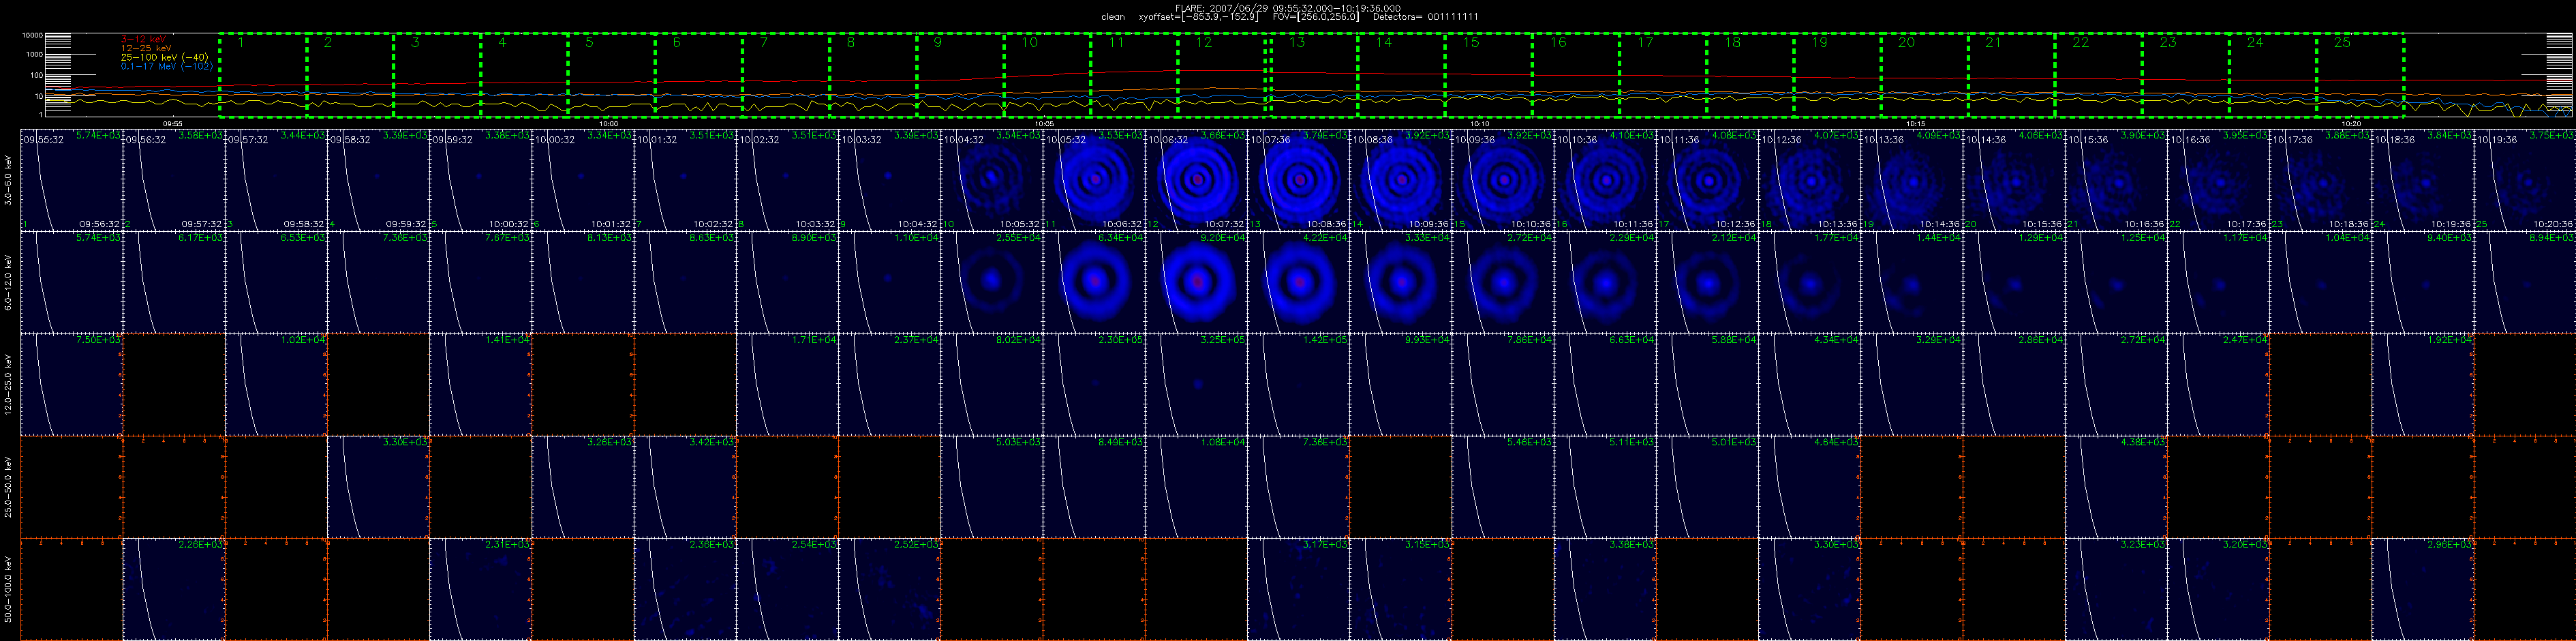This screenshot has height=641, width=2576.
Task: Select time interval 20 on the lightcurve
Action: click(x=1924, y=75)
